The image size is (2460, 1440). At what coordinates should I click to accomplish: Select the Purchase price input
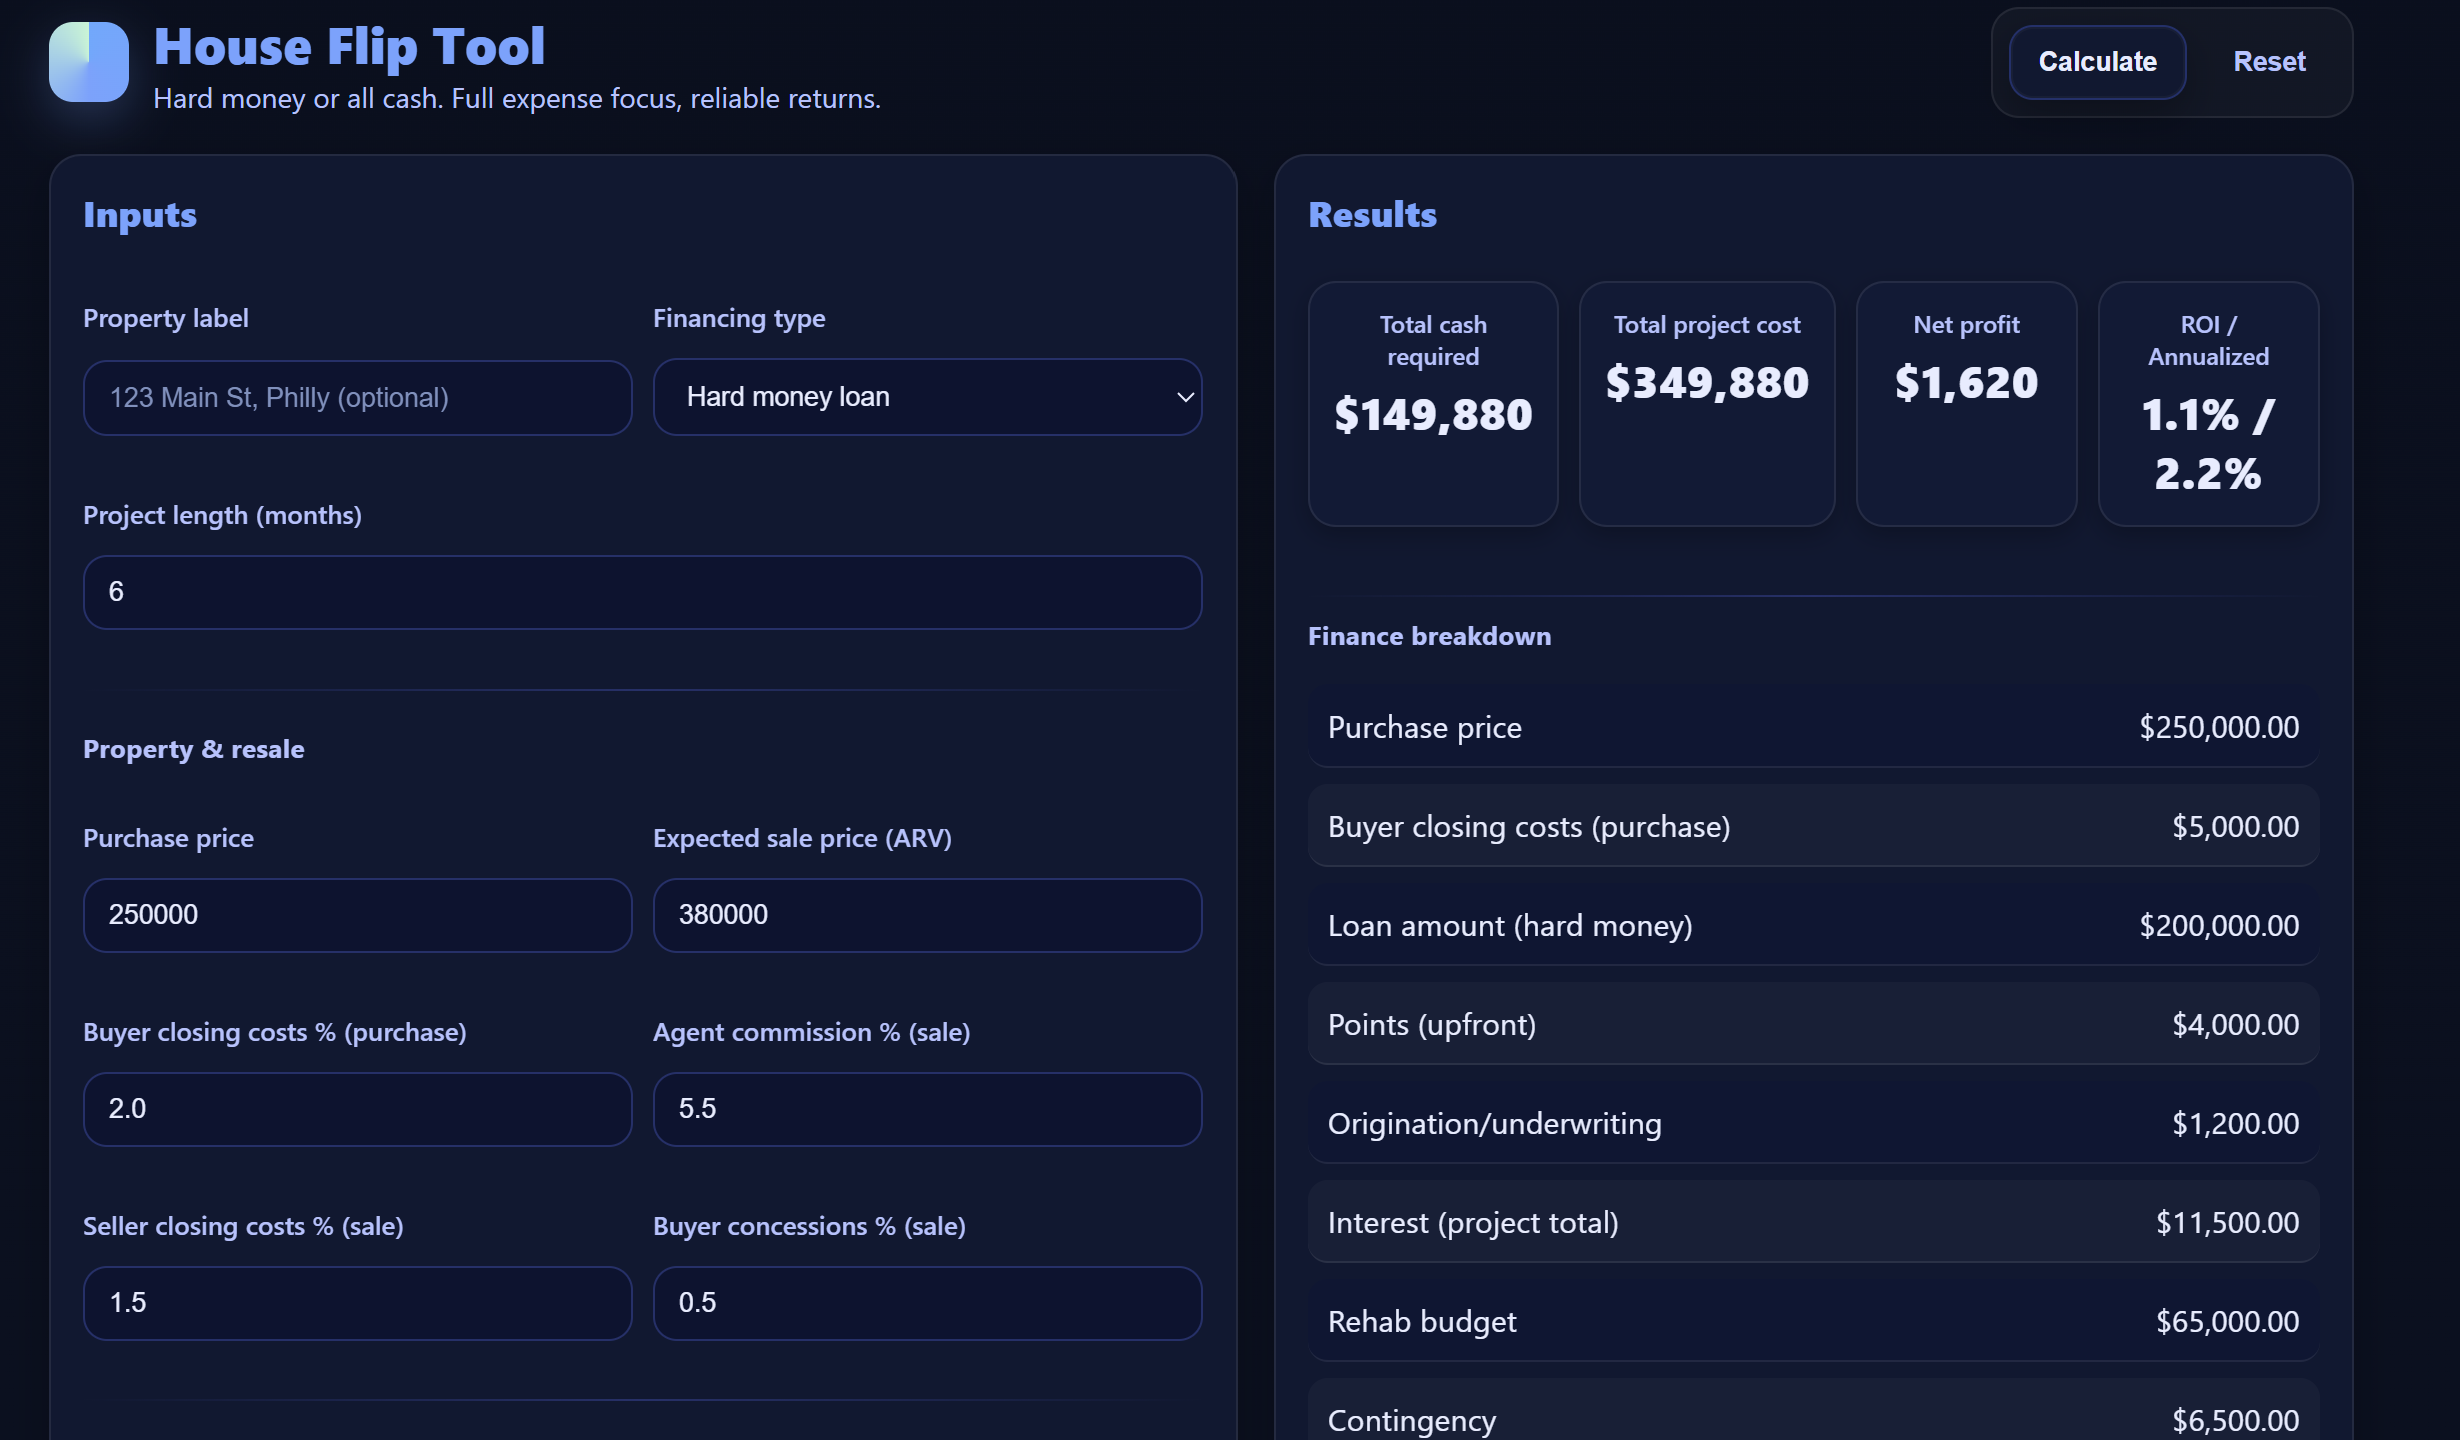pyautogui.click(x=357, y=915)
